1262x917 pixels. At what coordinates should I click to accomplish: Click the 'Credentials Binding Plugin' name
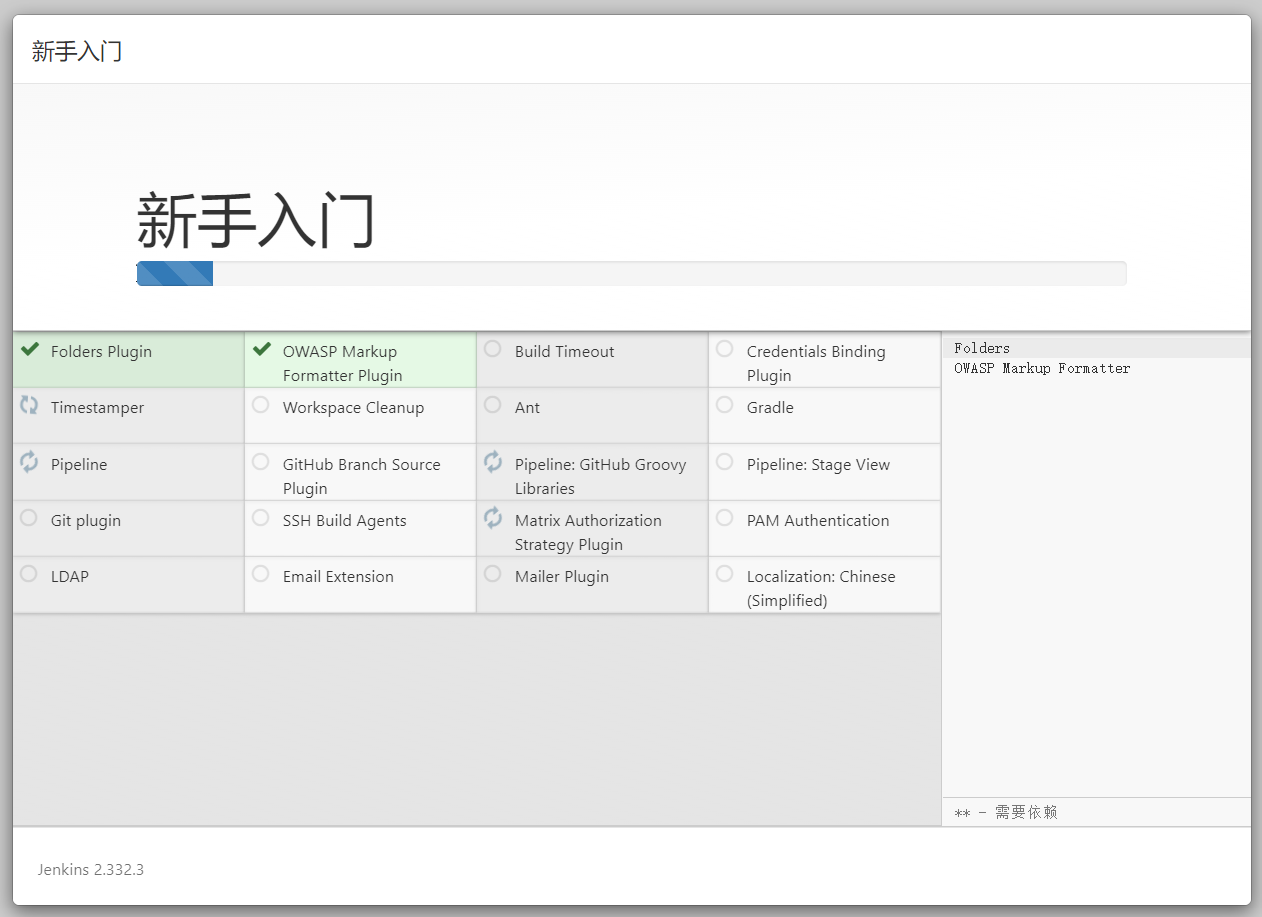(816, 364)
